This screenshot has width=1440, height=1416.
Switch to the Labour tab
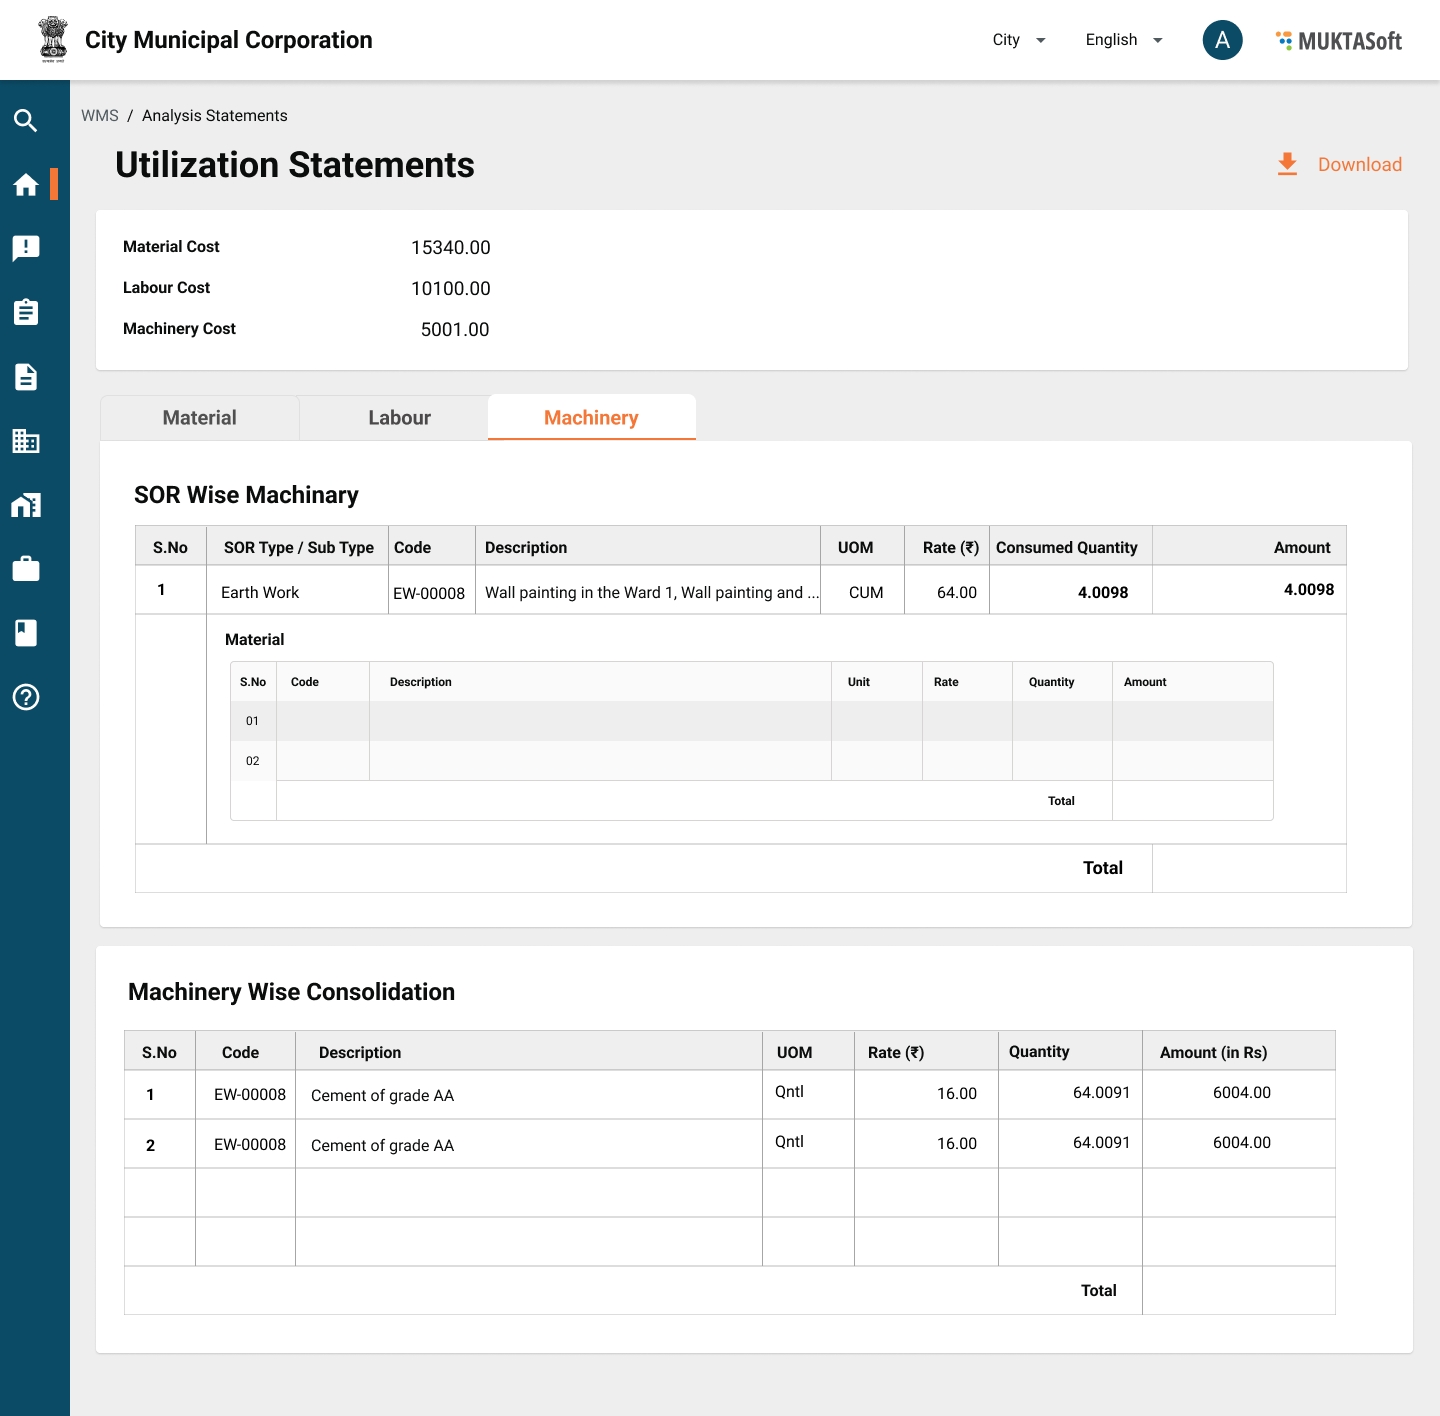pos(399,418)
